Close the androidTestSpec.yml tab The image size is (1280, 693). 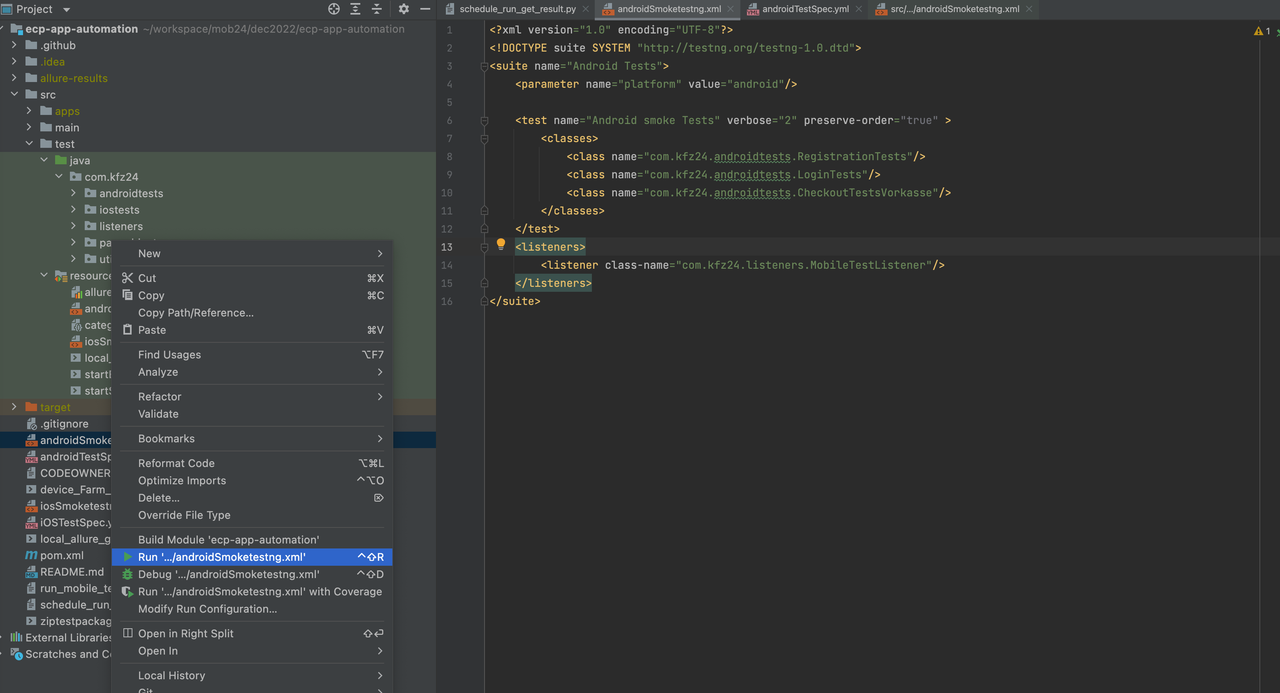point(859,9)
